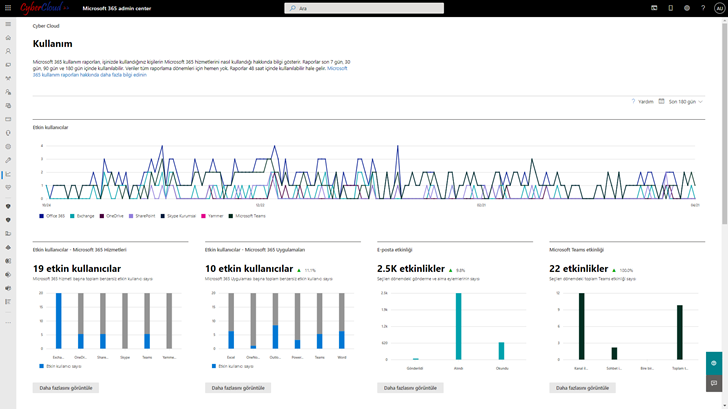Click the Kullanım page heading

click(52, 44)
